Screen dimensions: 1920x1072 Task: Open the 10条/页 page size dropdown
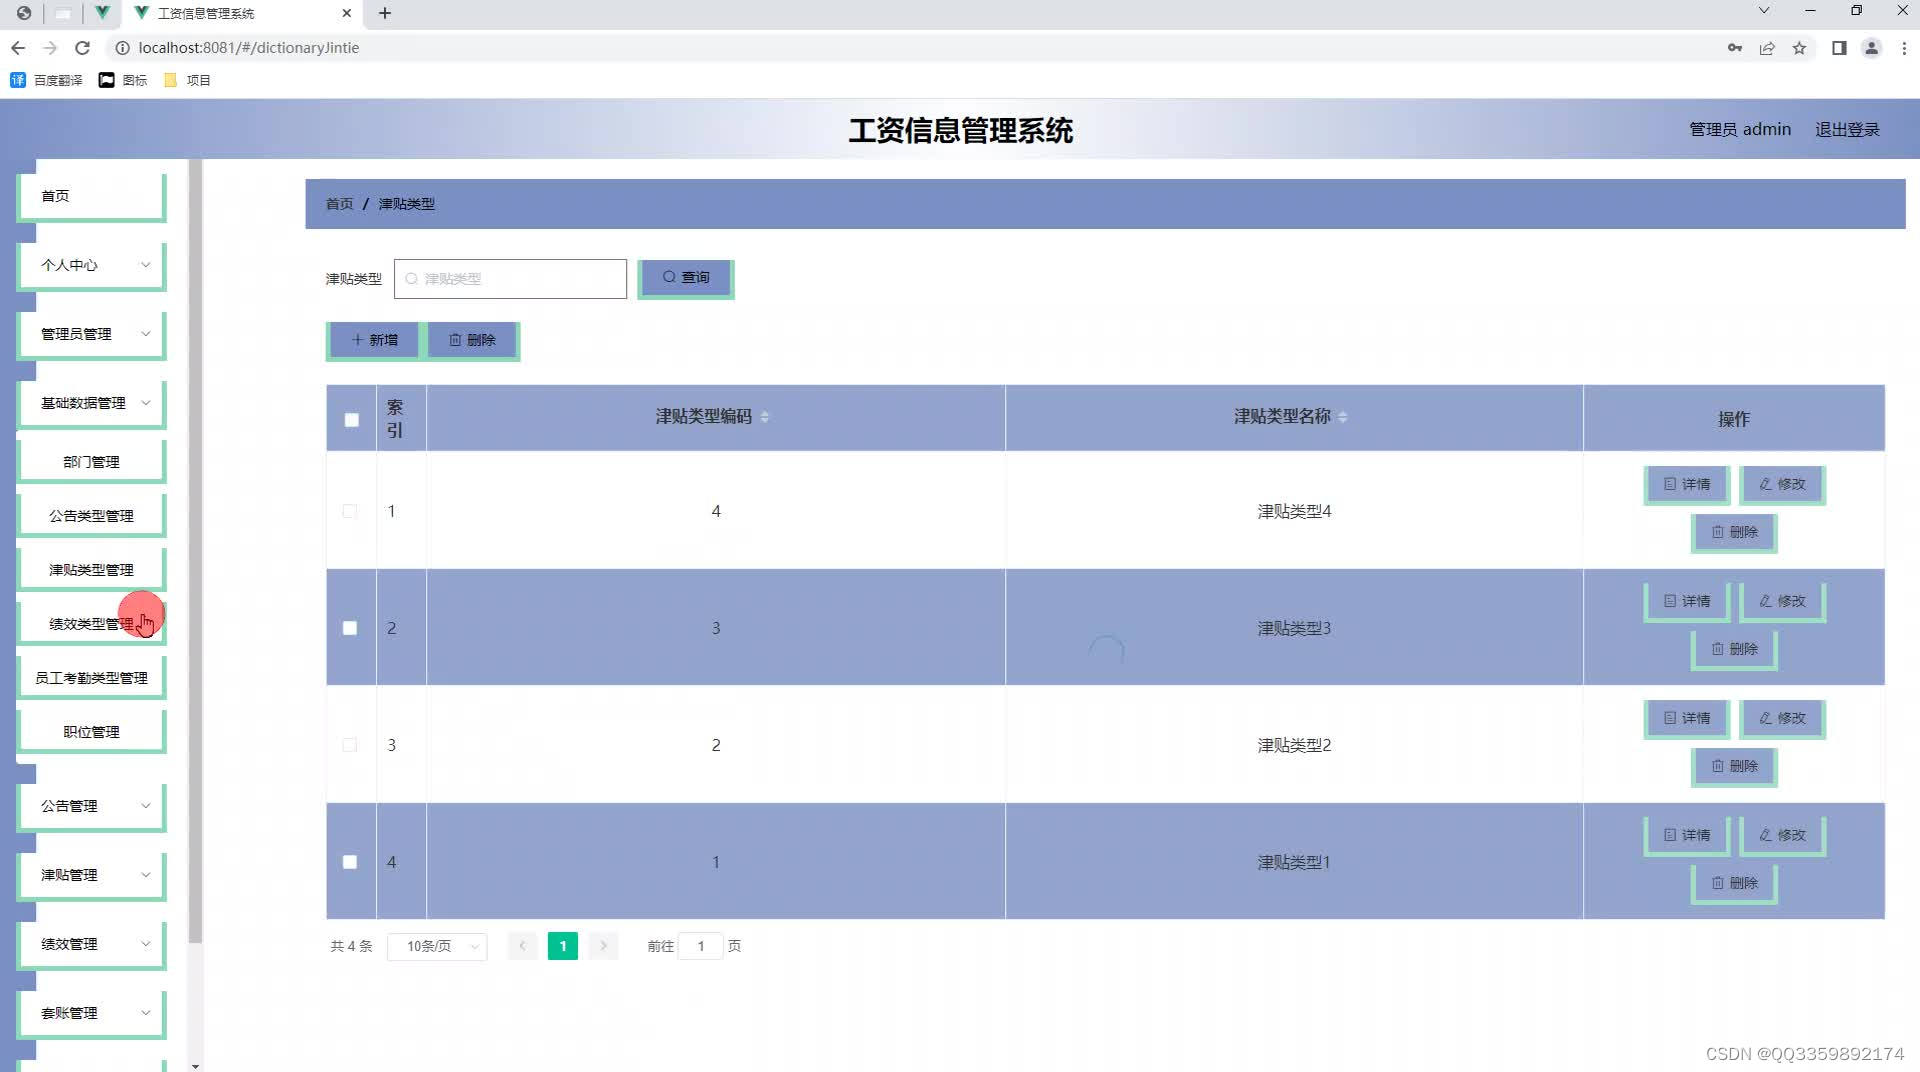(437, 946)
